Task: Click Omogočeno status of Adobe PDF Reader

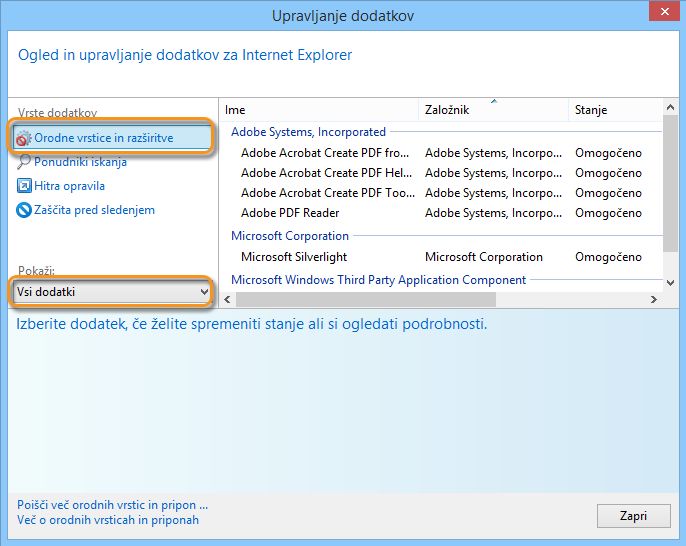Action: 608,213
